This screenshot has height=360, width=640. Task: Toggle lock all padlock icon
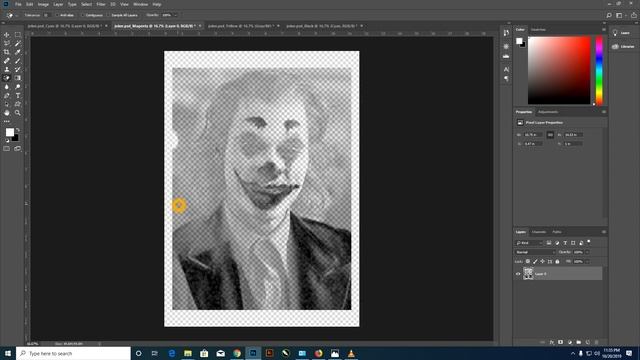tap(557, 262)
